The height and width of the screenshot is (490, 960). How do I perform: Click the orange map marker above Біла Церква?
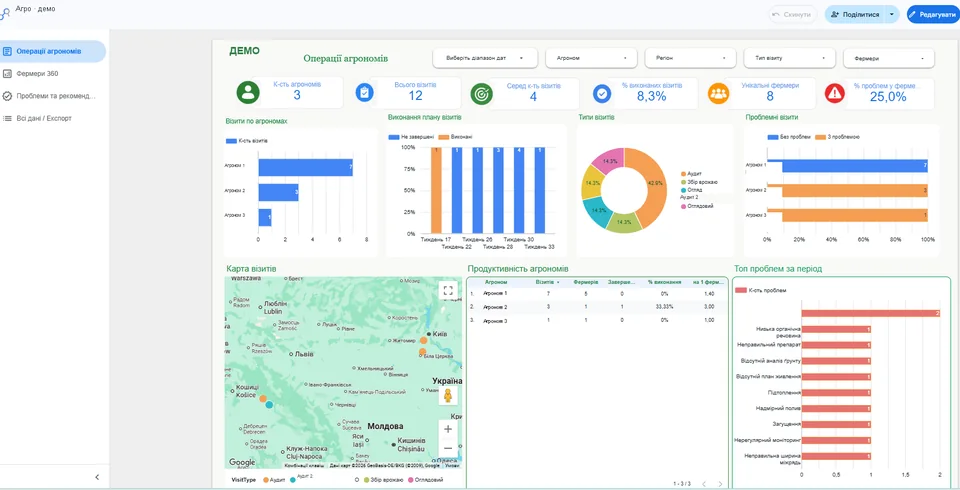[422, 352]
